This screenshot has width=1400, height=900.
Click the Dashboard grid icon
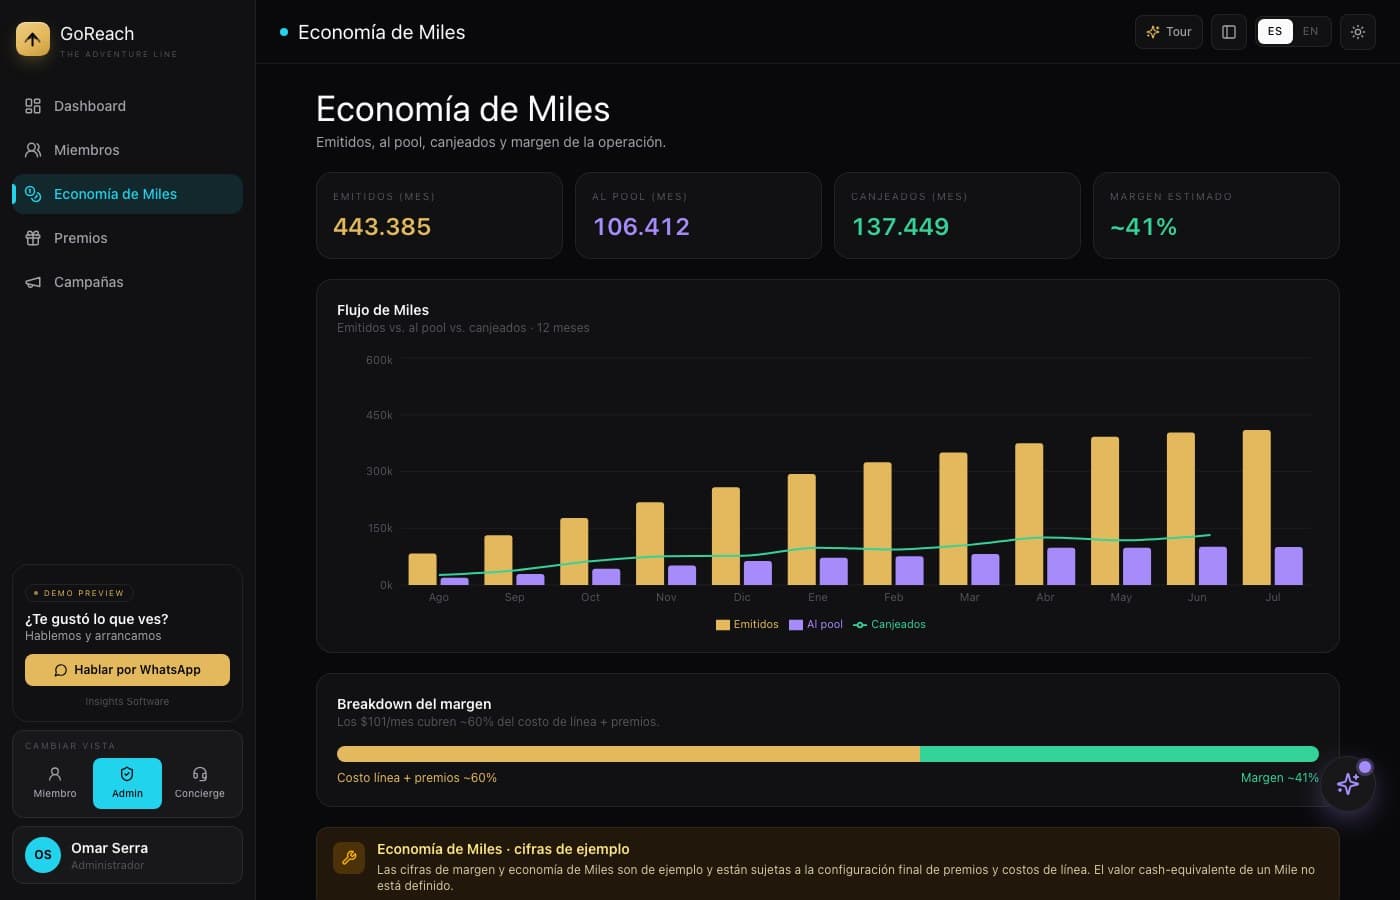click(x=33, y=106)
